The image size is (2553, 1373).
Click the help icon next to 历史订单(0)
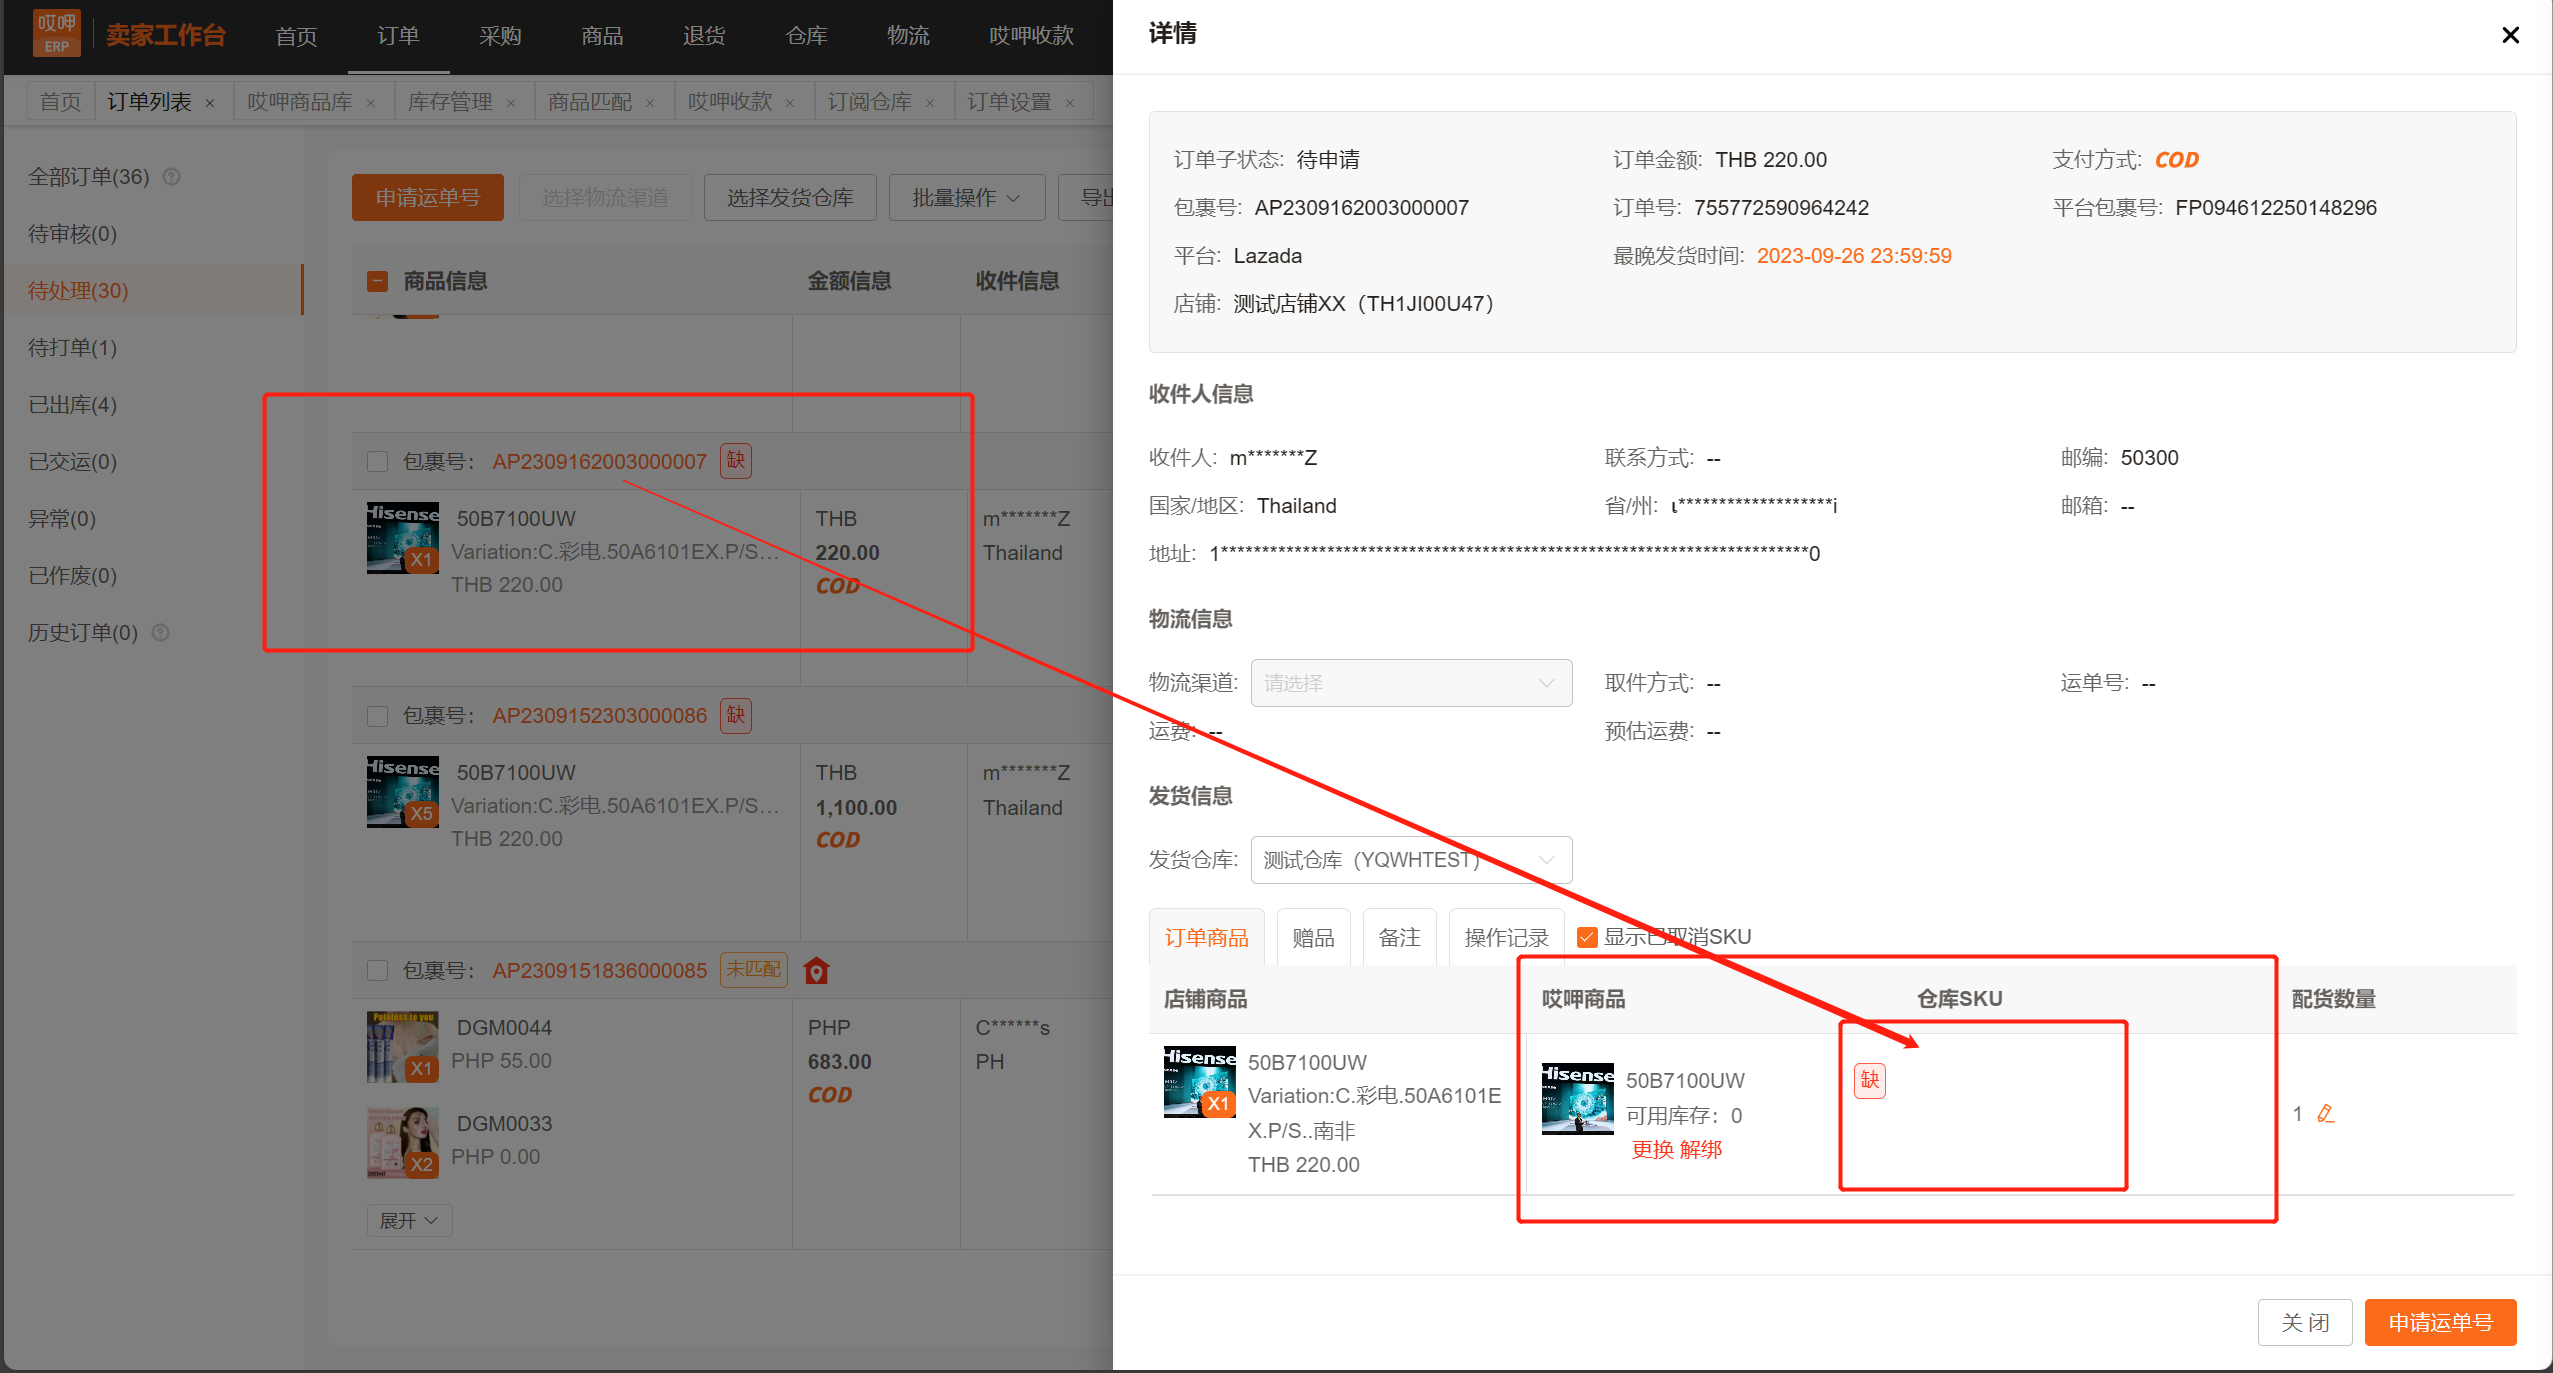(x=160, y=633)
